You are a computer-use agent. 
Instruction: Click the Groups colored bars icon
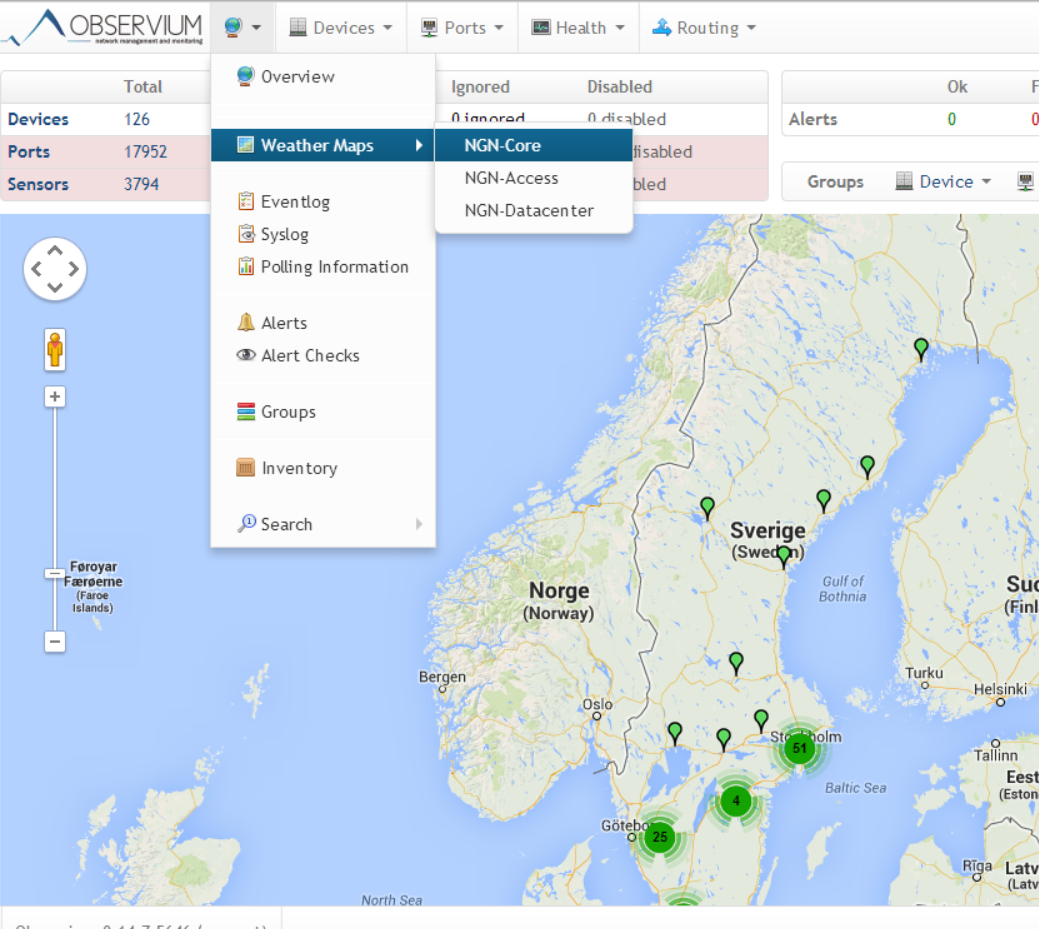(246, 411)
